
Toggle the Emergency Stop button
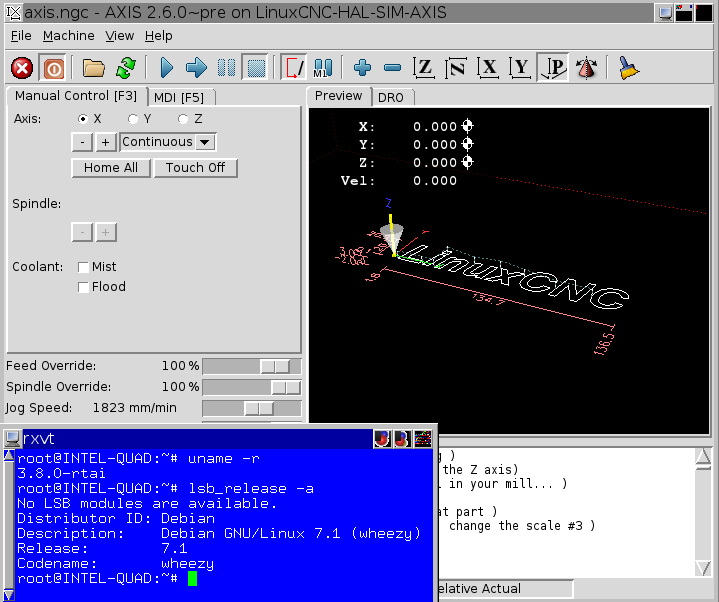pyautogui.click(x=22, y=68)
